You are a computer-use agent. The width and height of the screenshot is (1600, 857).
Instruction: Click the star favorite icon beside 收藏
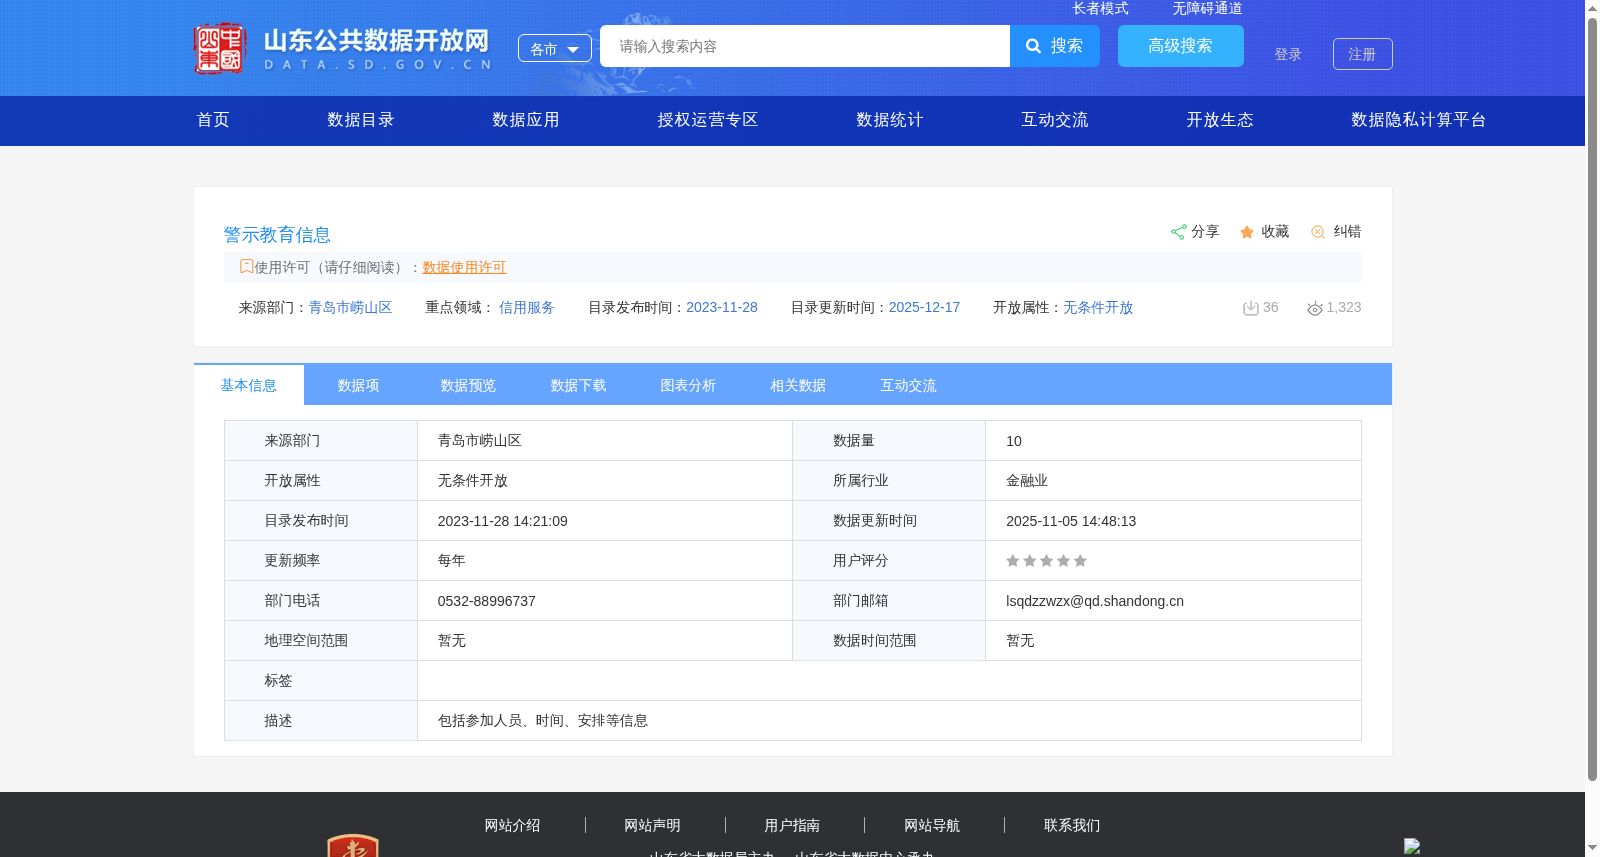1247,232
